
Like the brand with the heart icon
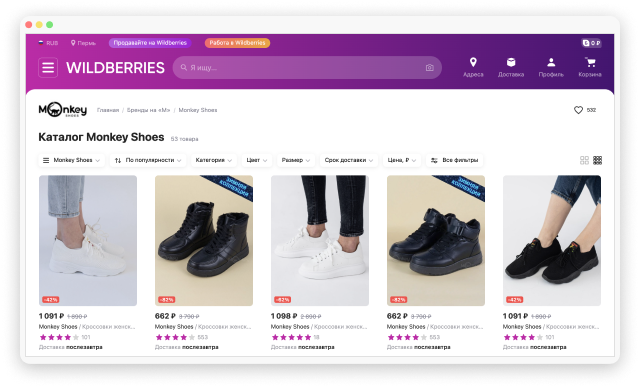[578, 110]
